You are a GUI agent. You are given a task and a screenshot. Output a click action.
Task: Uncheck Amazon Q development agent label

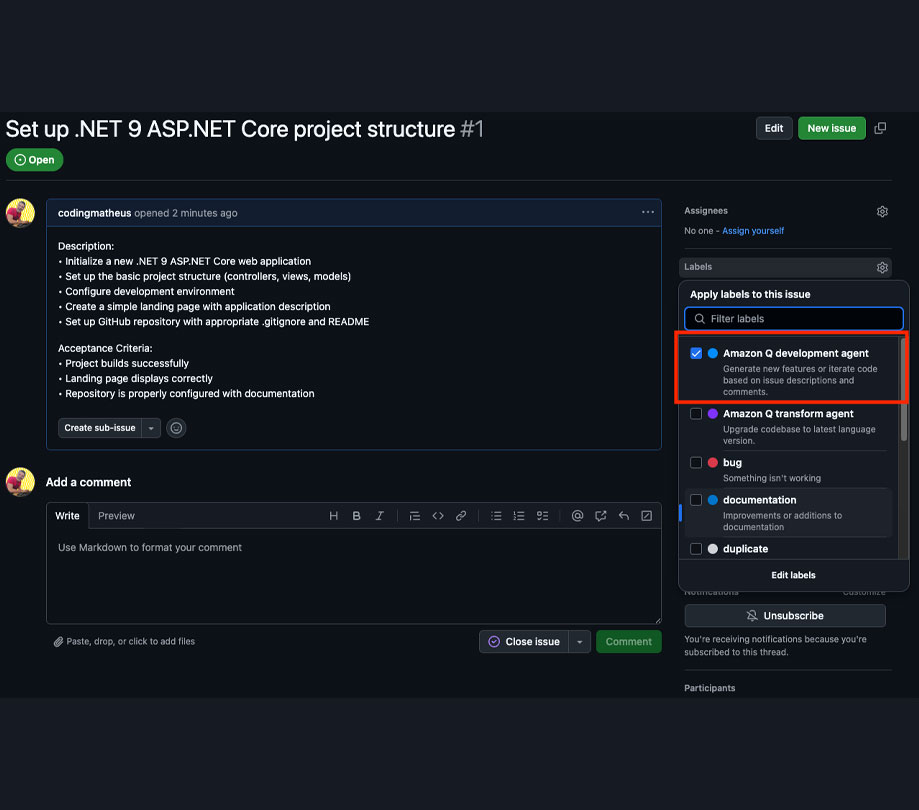tap(696, 353)
